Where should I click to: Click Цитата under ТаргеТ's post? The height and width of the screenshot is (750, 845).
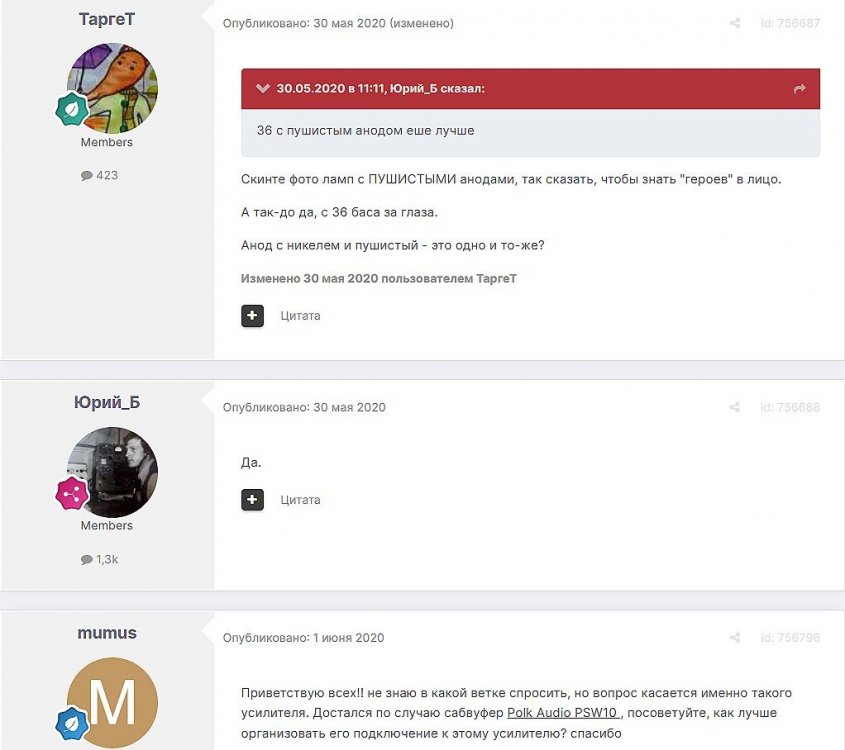click(x=300, y=316)
